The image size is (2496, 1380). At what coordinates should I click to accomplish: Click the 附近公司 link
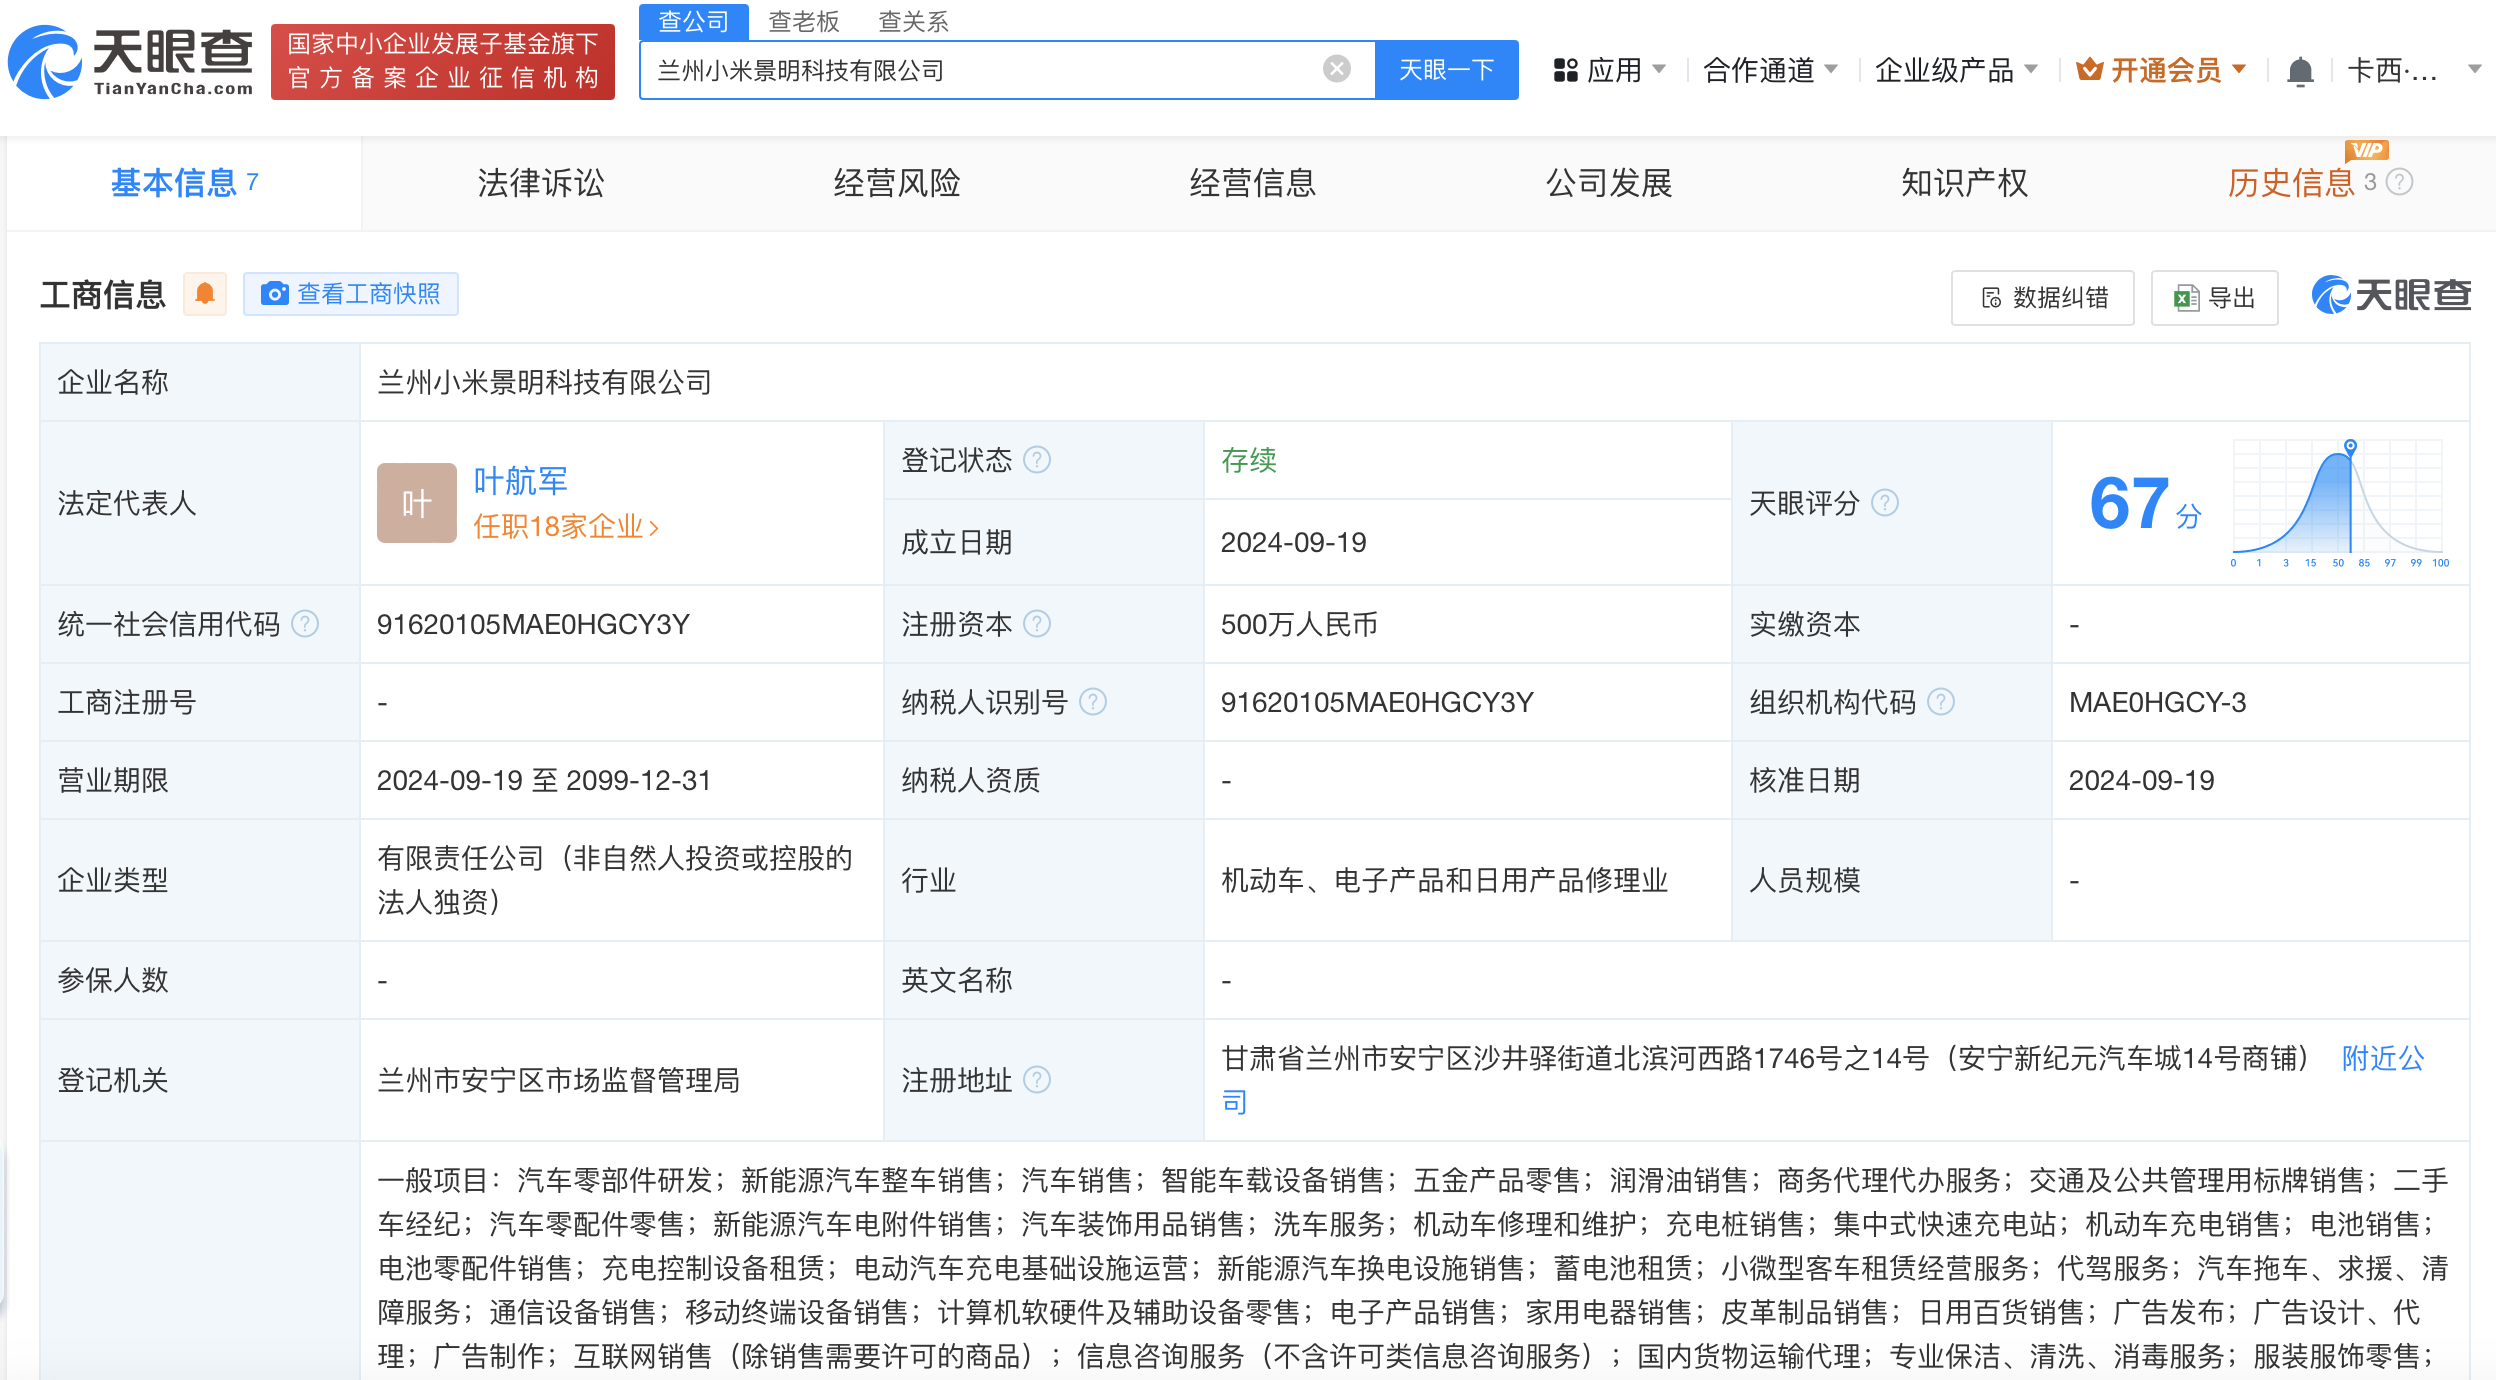pos(2381,1058)
